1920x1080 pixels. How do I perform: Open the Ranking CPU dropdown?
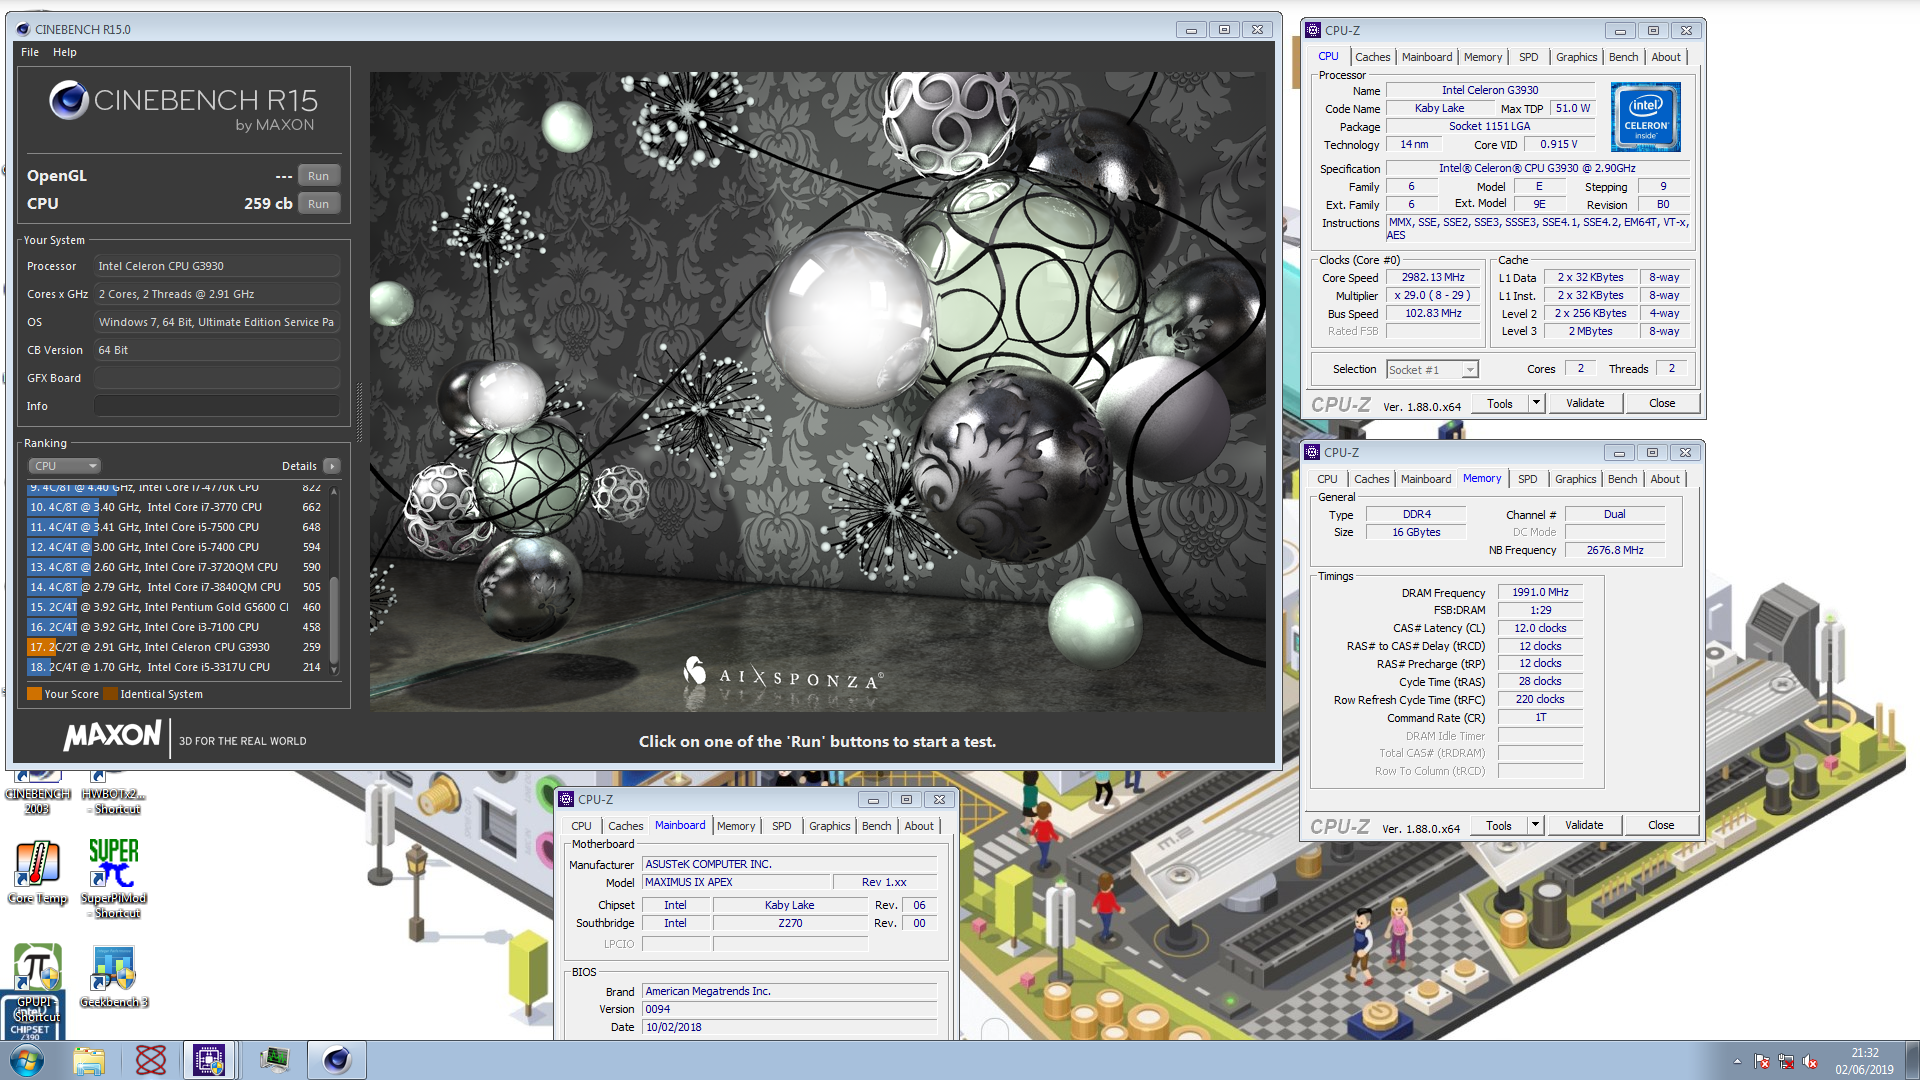click(64, 466)
